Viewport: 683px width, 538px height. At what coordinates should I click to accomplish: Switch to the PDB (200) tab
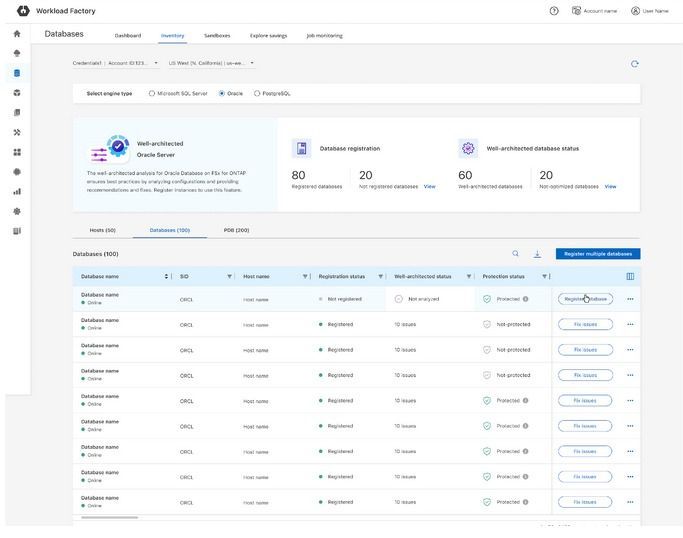[x=236, y=230]
